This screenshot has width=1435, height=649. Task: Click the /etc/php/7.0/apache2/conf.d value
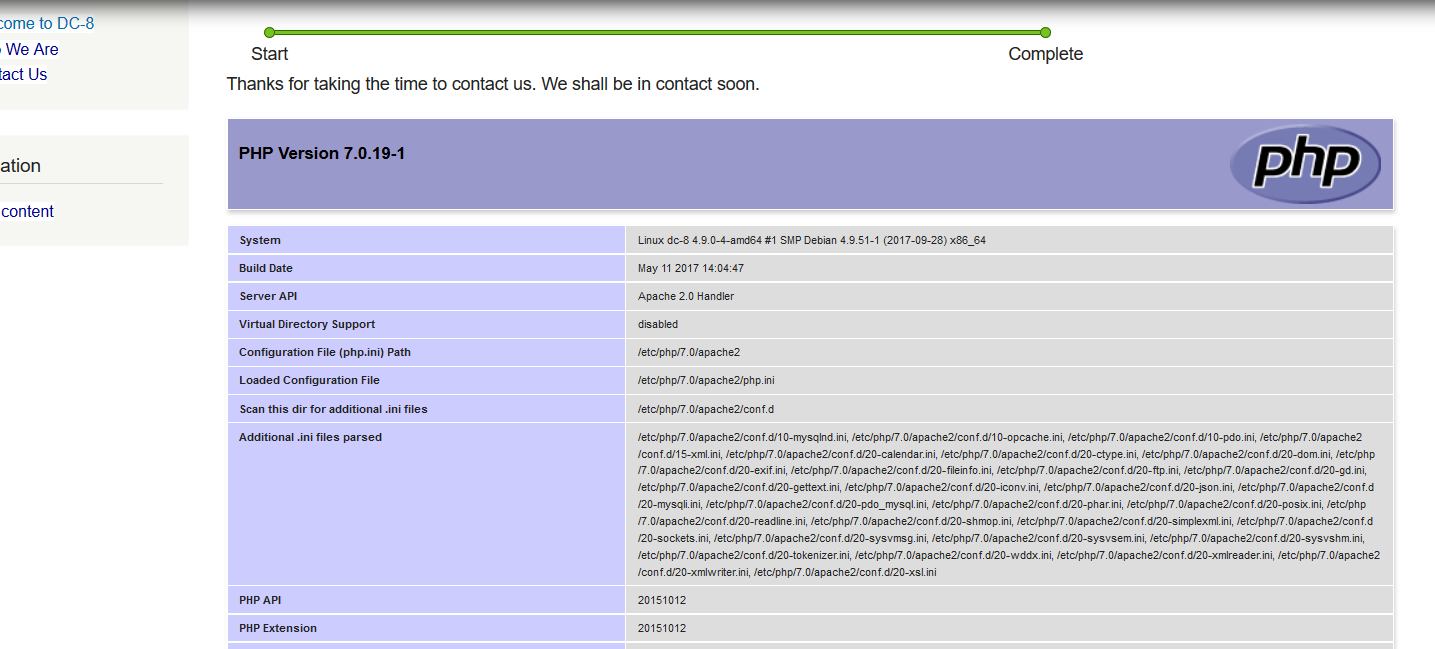pos(706,409)
